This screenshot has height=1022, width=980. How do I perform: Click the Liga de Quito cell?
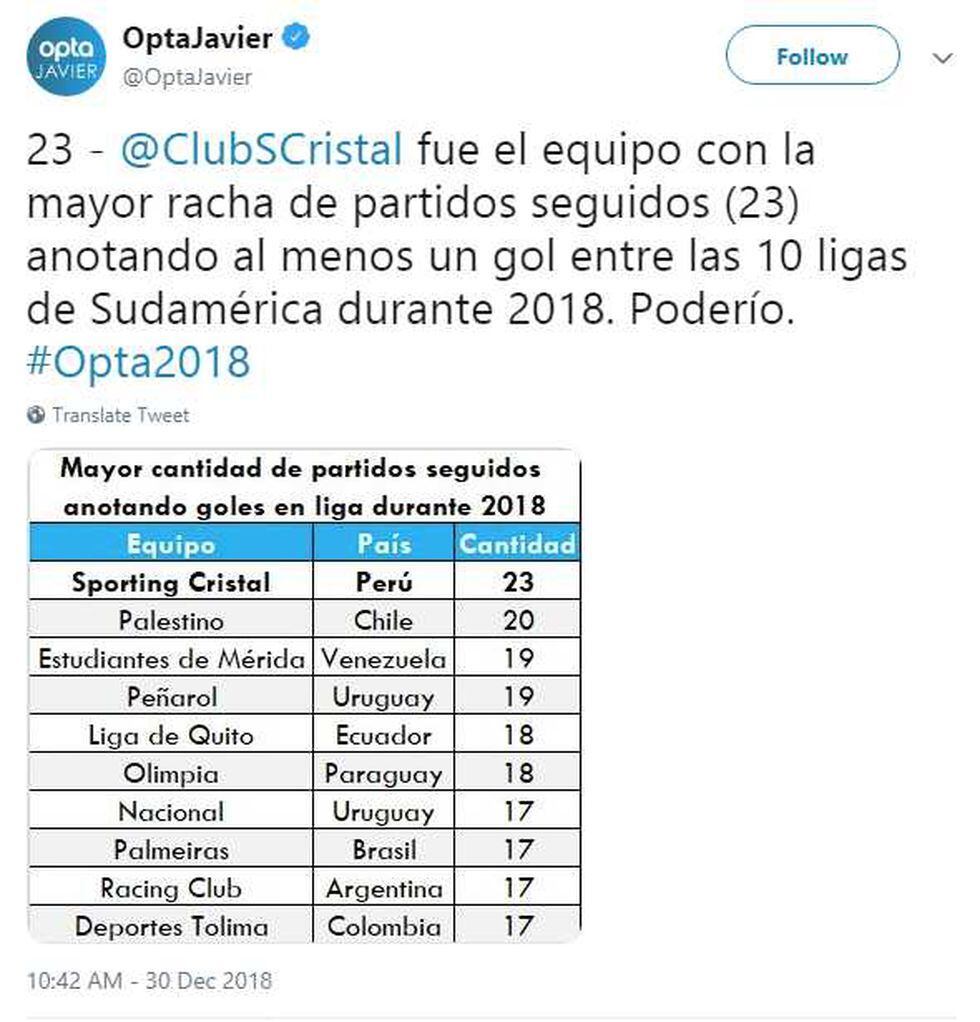coord(171,736)
